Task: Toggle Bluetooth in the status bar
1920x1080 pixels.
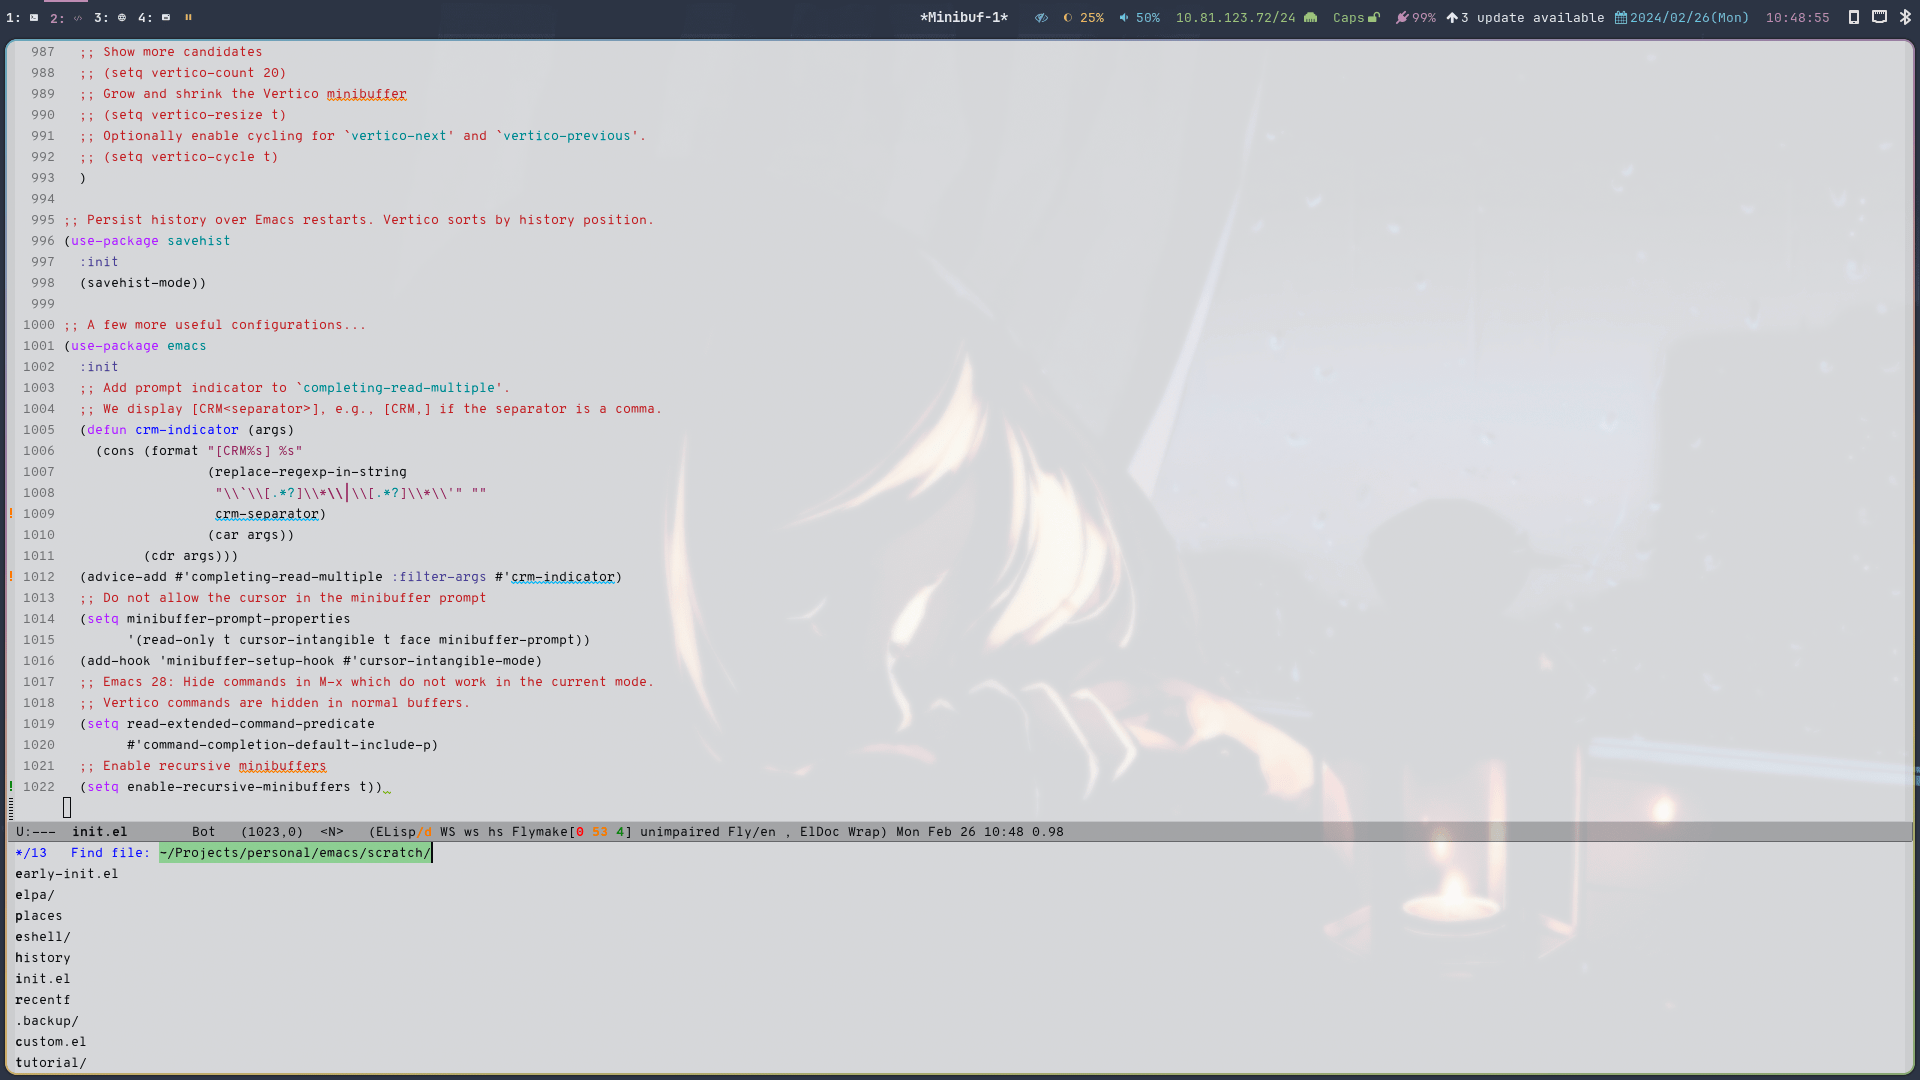Action: [x=1903, y=17]
